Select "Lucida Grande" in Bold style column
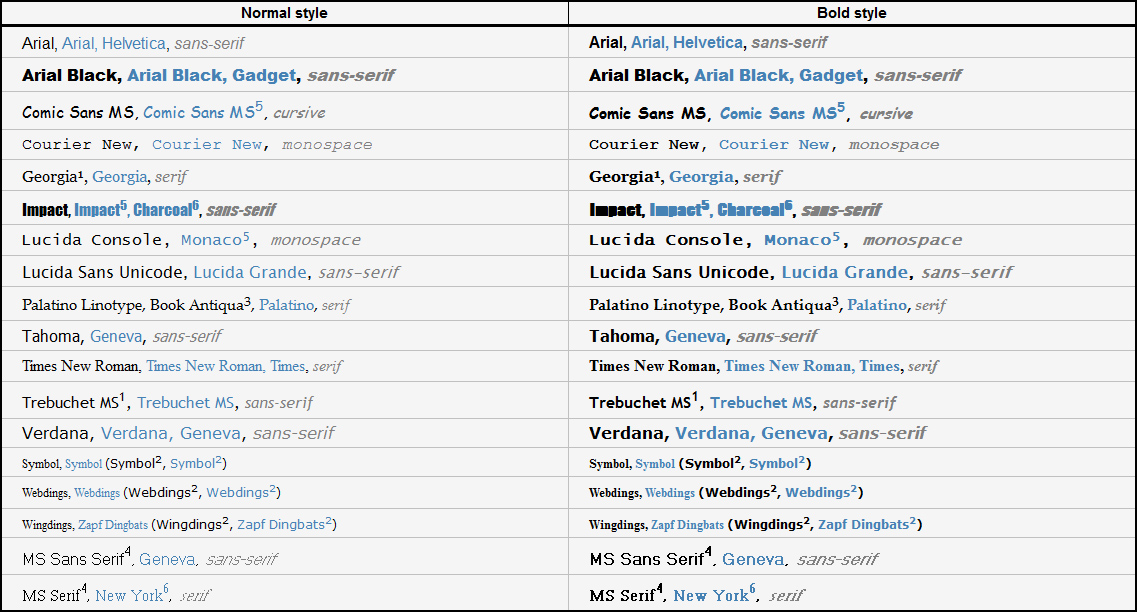The width and height of the screenshot is (1137, 612). (x=844, y=273)
